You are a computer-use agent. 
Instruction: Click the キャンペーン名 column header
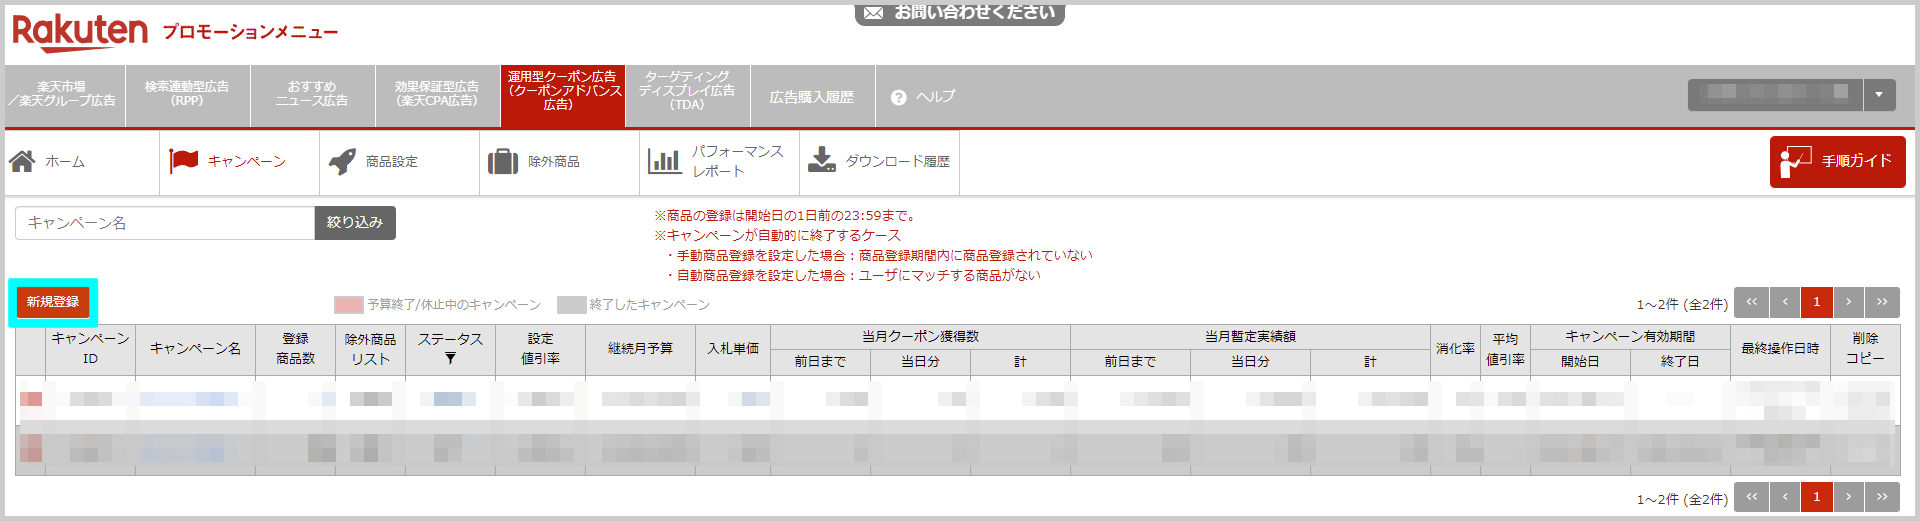[x=195, y=349]
